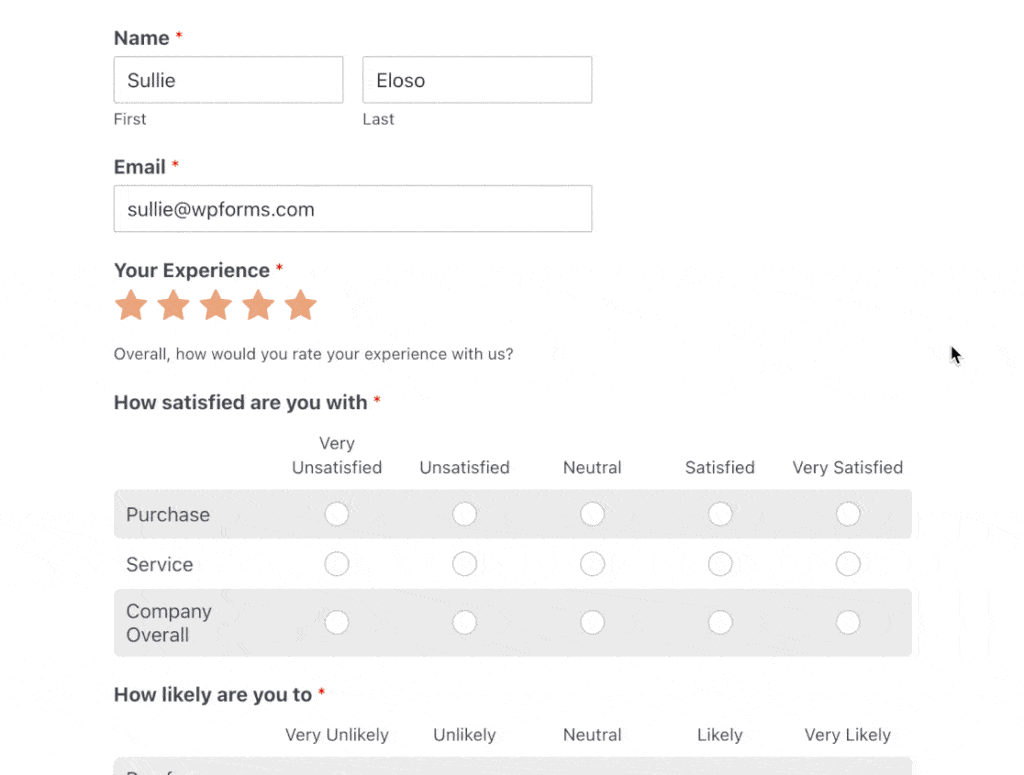Viewport: 1024px width, 775px height.
Task: Choose the fourth star rating
Action: coord(258,306)
